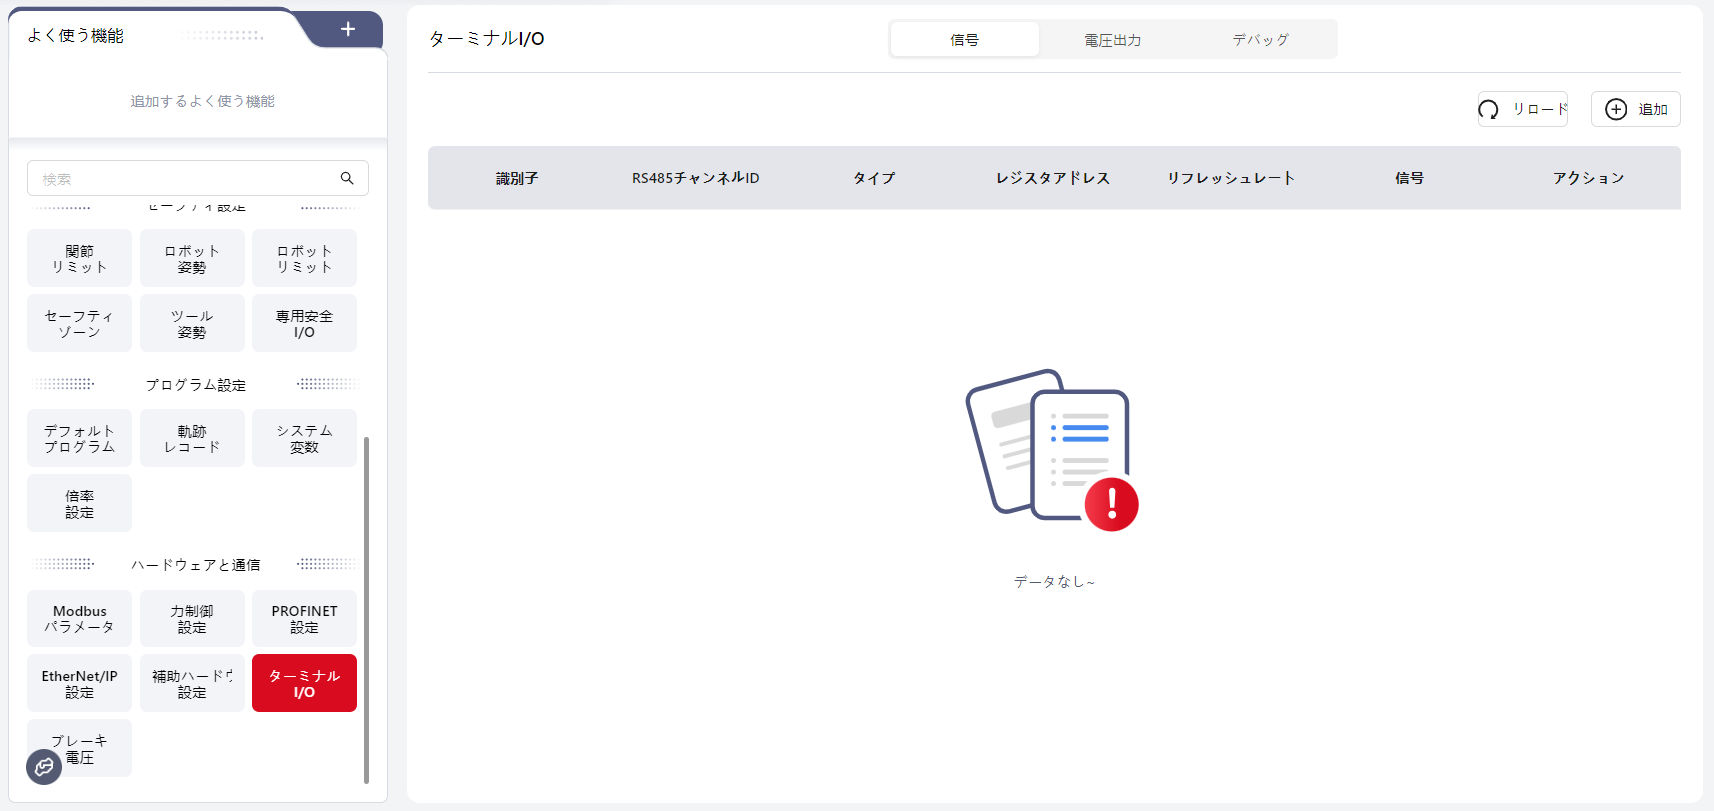
Task: Switch to the 信号 tab
Action: [x=964, y=40]
